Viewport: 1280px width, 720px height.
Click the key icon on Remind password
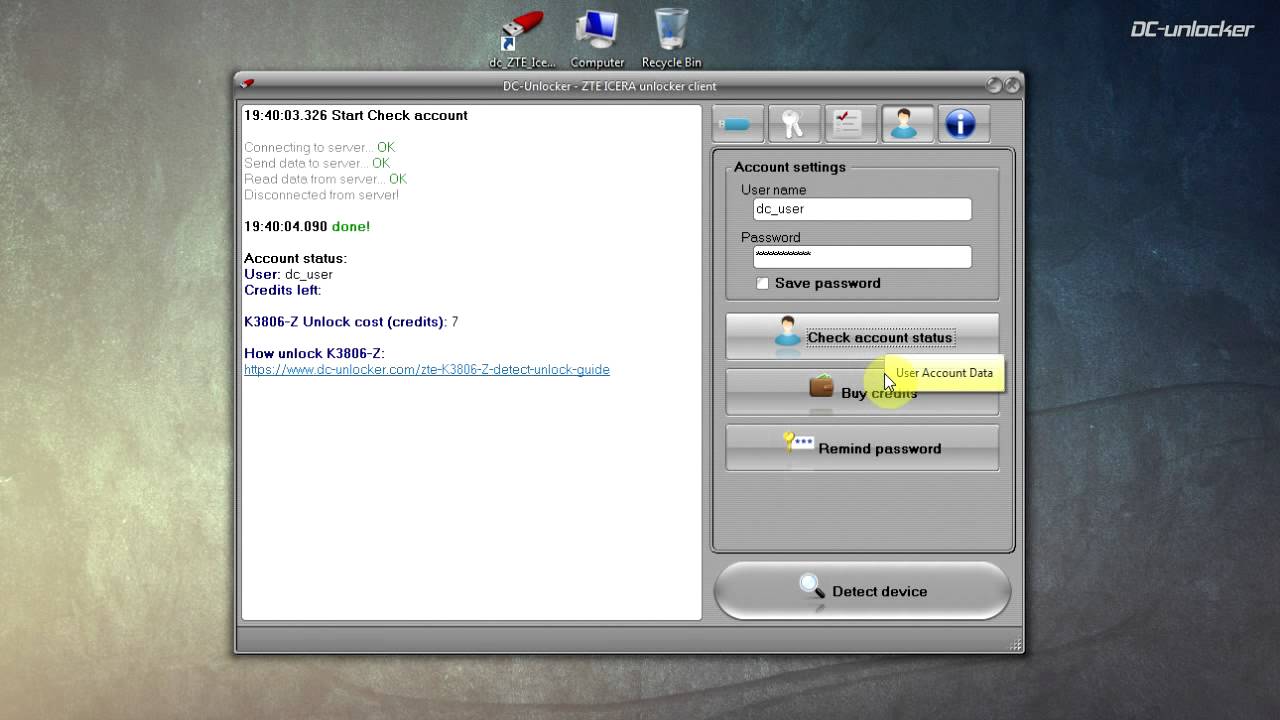(x=798, y=443)
